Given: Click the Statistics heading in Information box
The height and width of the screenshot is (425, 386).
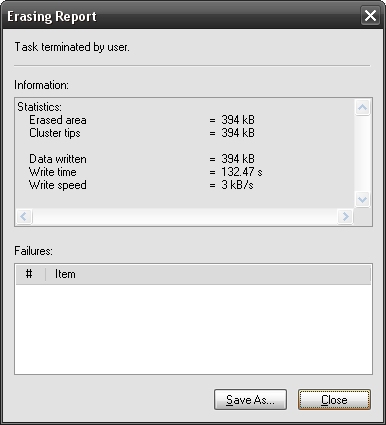Looking at the screenshot, I should (x=39, y=107).
